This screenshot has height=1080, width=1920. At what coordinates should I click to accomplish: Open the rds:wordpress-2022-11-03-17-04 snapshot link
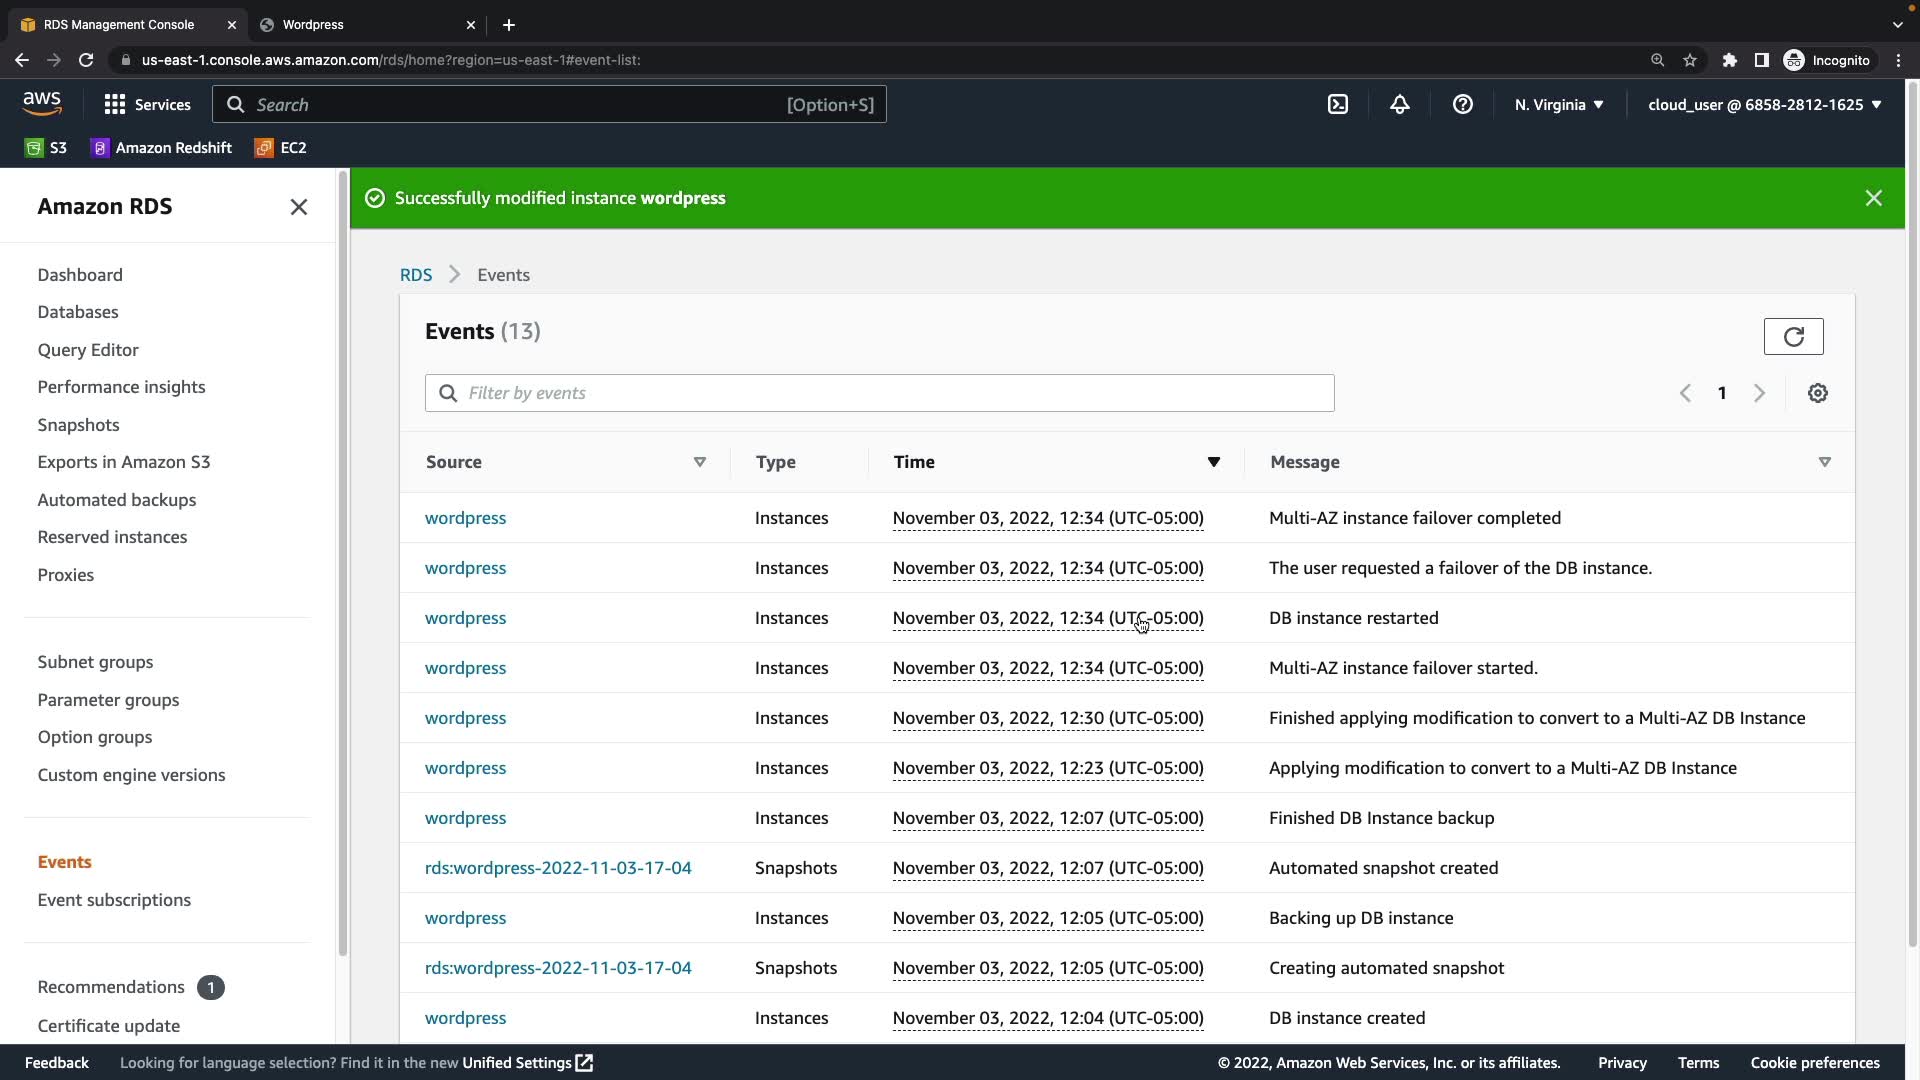[x=558, y=868]
